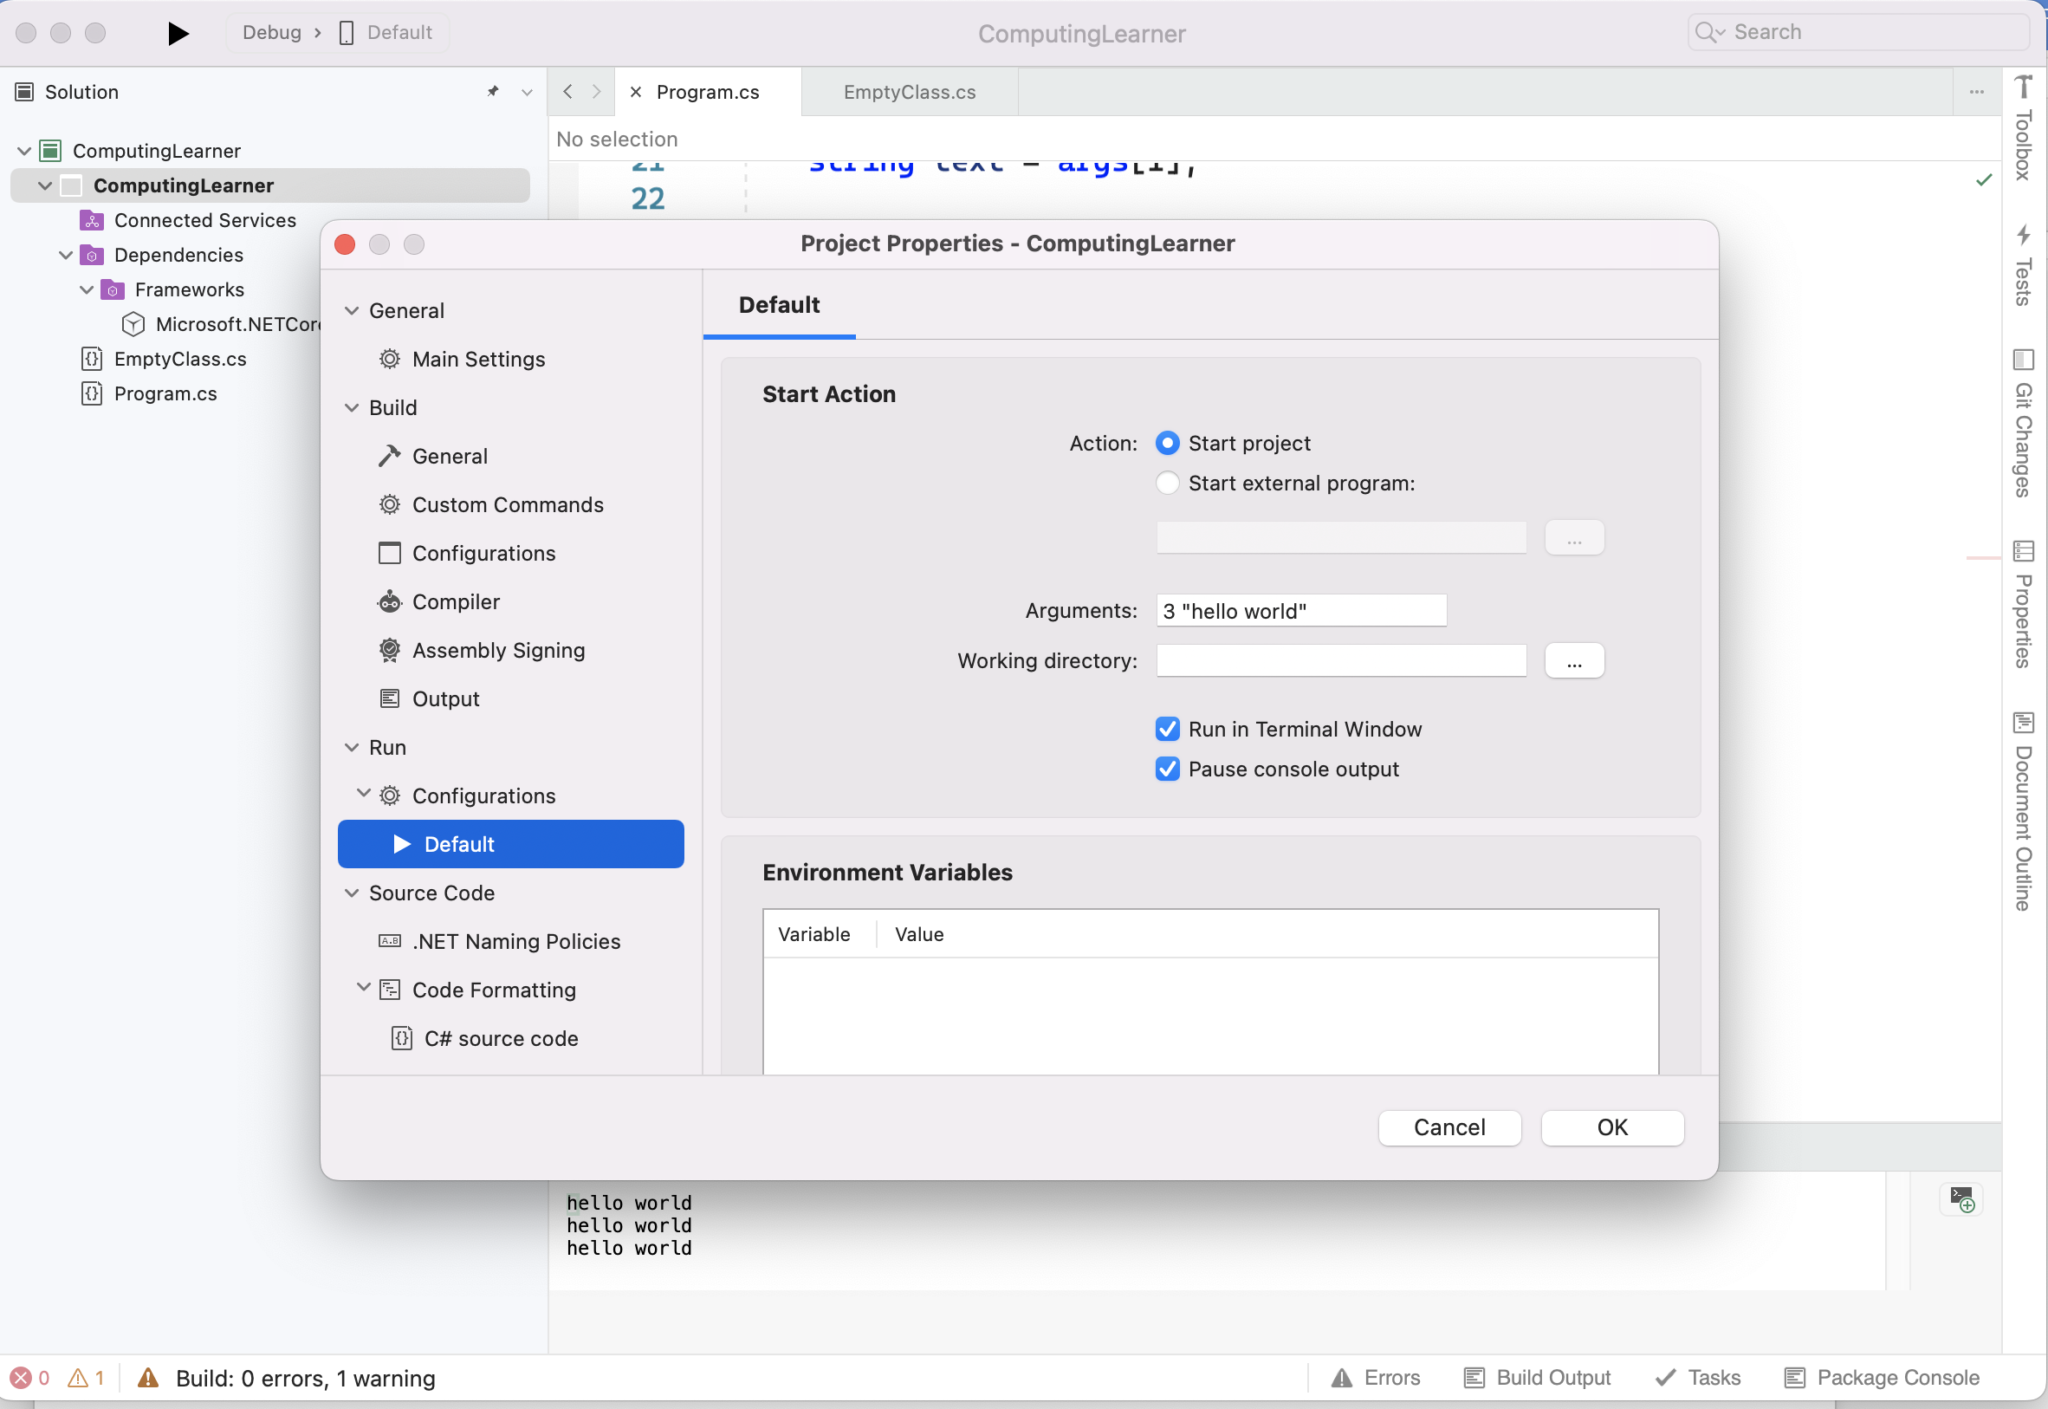The height and width of the screenshot is (1409, 2048).
Task: Collapse the Code Formatting node
Action: pos(364,988)
